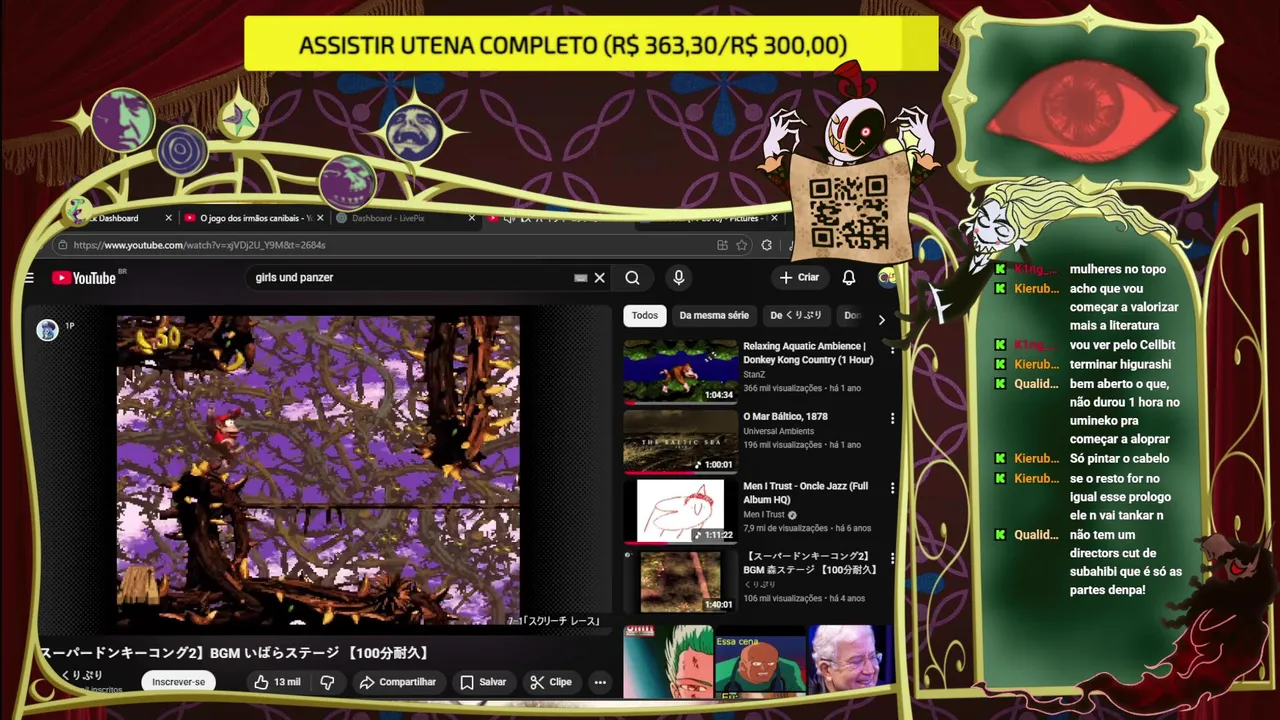Select the 'Todos' filter chip
Image resolution: width=1280 pixels, height=720 pixels.
[645, 315]
